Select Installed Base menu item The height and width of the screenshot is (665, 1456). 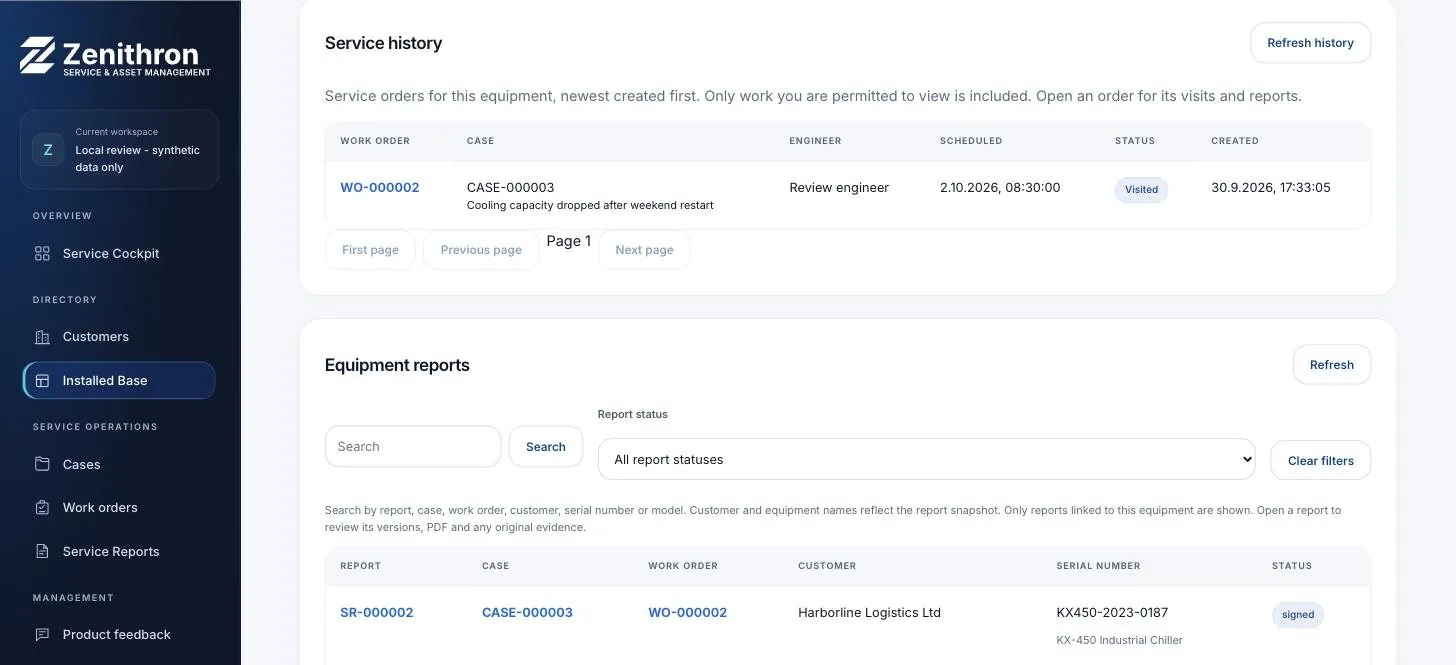point(119,381)
